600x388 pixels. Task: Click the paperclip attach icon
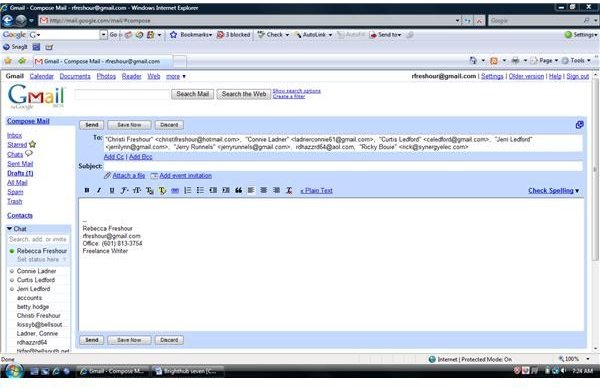coord(108,176)
